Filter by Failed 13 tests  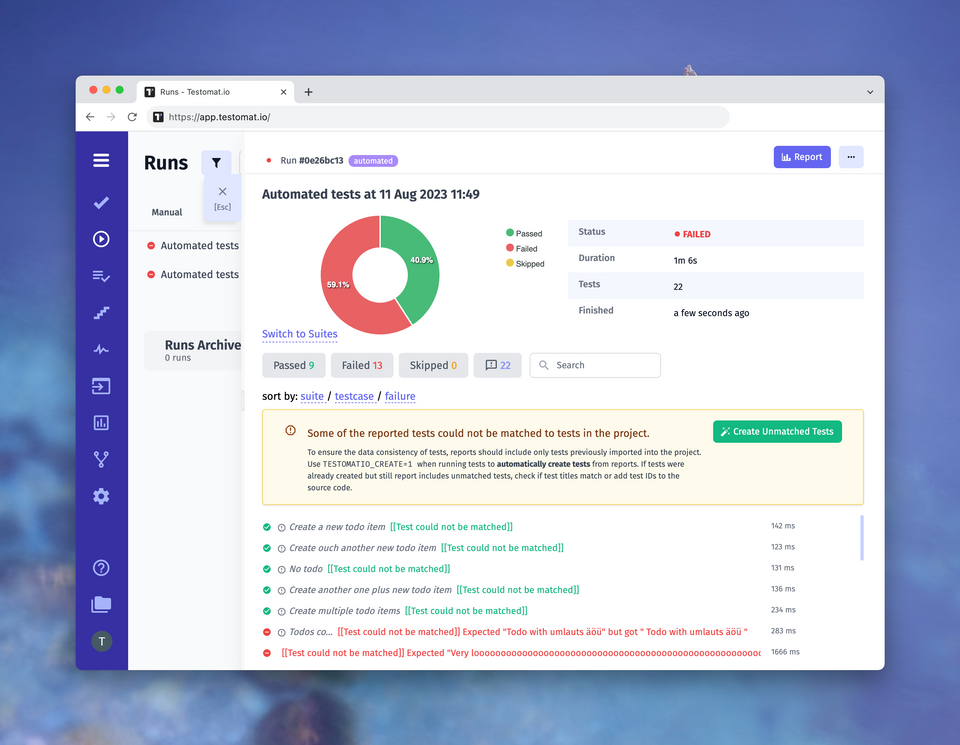[362, 365]
